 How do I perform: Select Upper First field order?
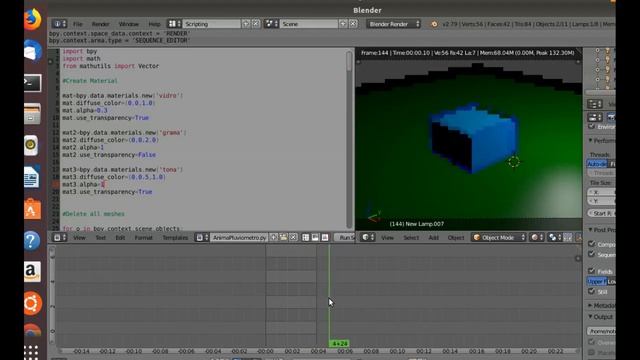click(596, 282)
